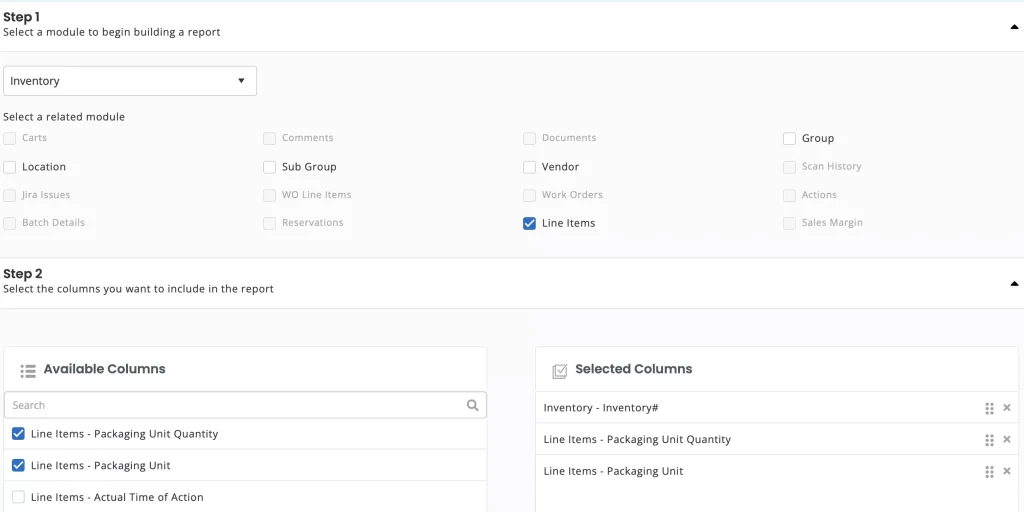Check the Group related module
This screenshot has width=1024, height=512.
coord(790,138)
